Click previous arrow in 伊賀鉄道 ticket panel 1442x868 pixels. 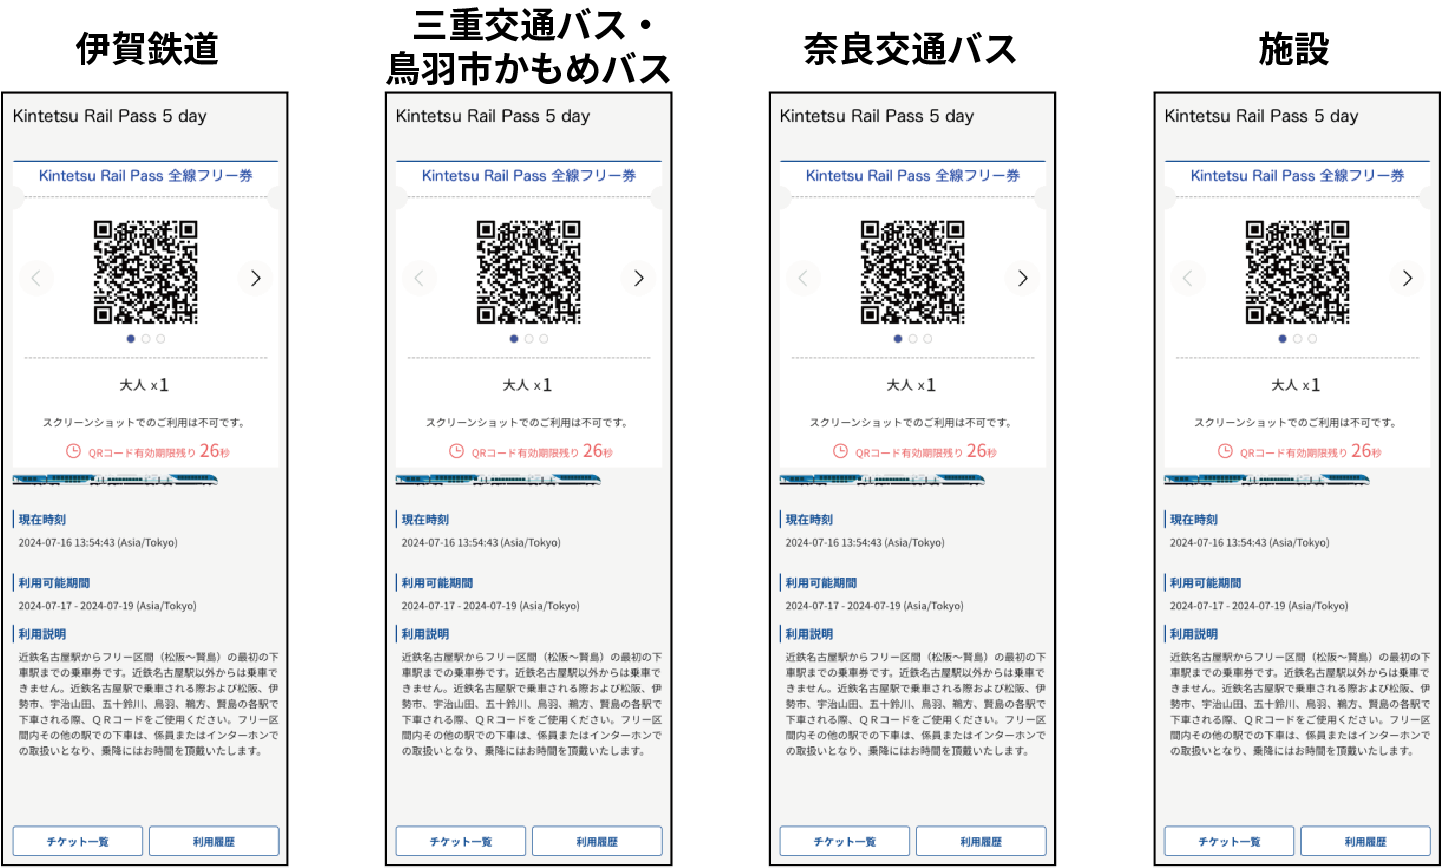(x=36, y=278)
